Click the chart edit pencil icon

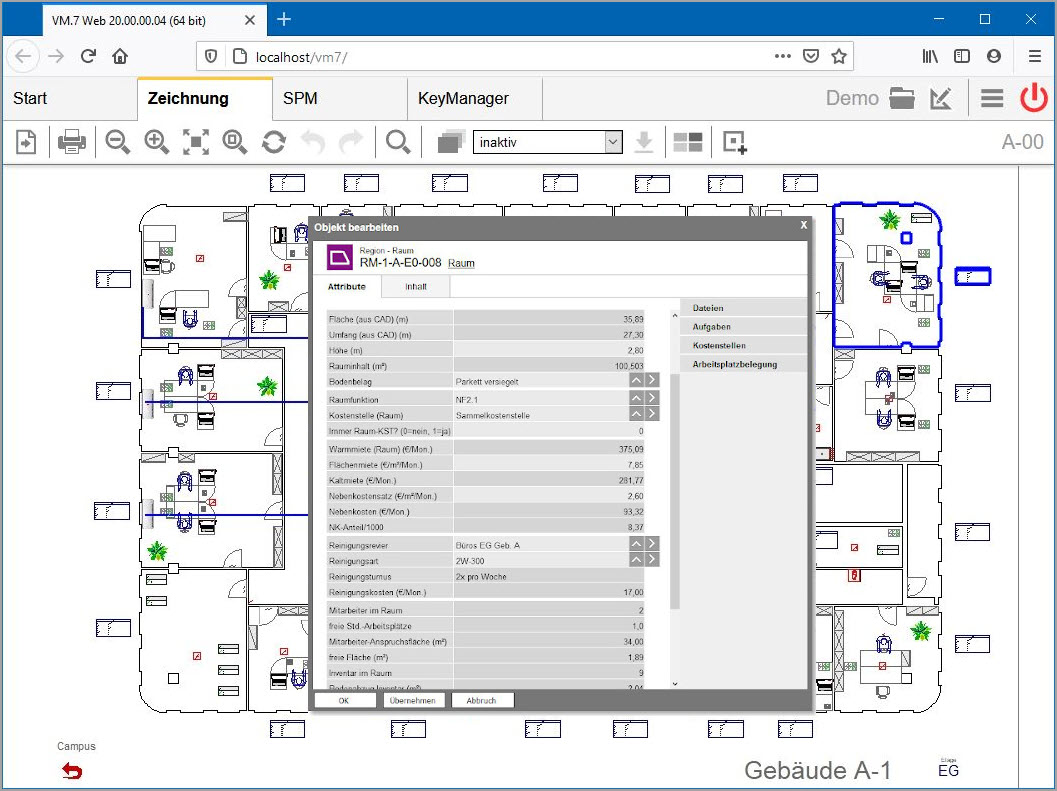coord(940,98)
